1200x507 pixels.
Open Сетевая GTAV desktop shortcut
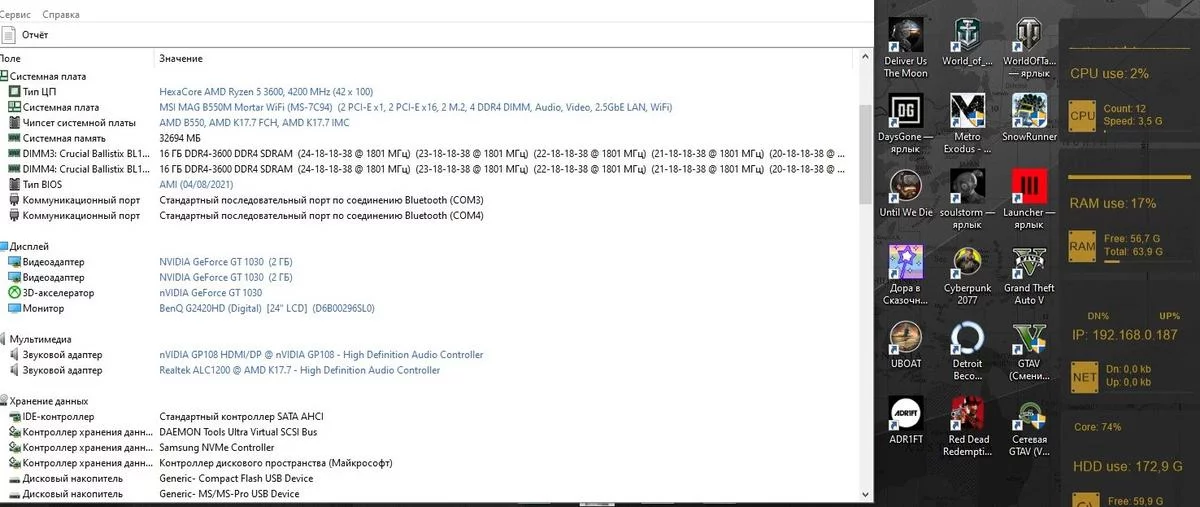(x=1028, y=427)
